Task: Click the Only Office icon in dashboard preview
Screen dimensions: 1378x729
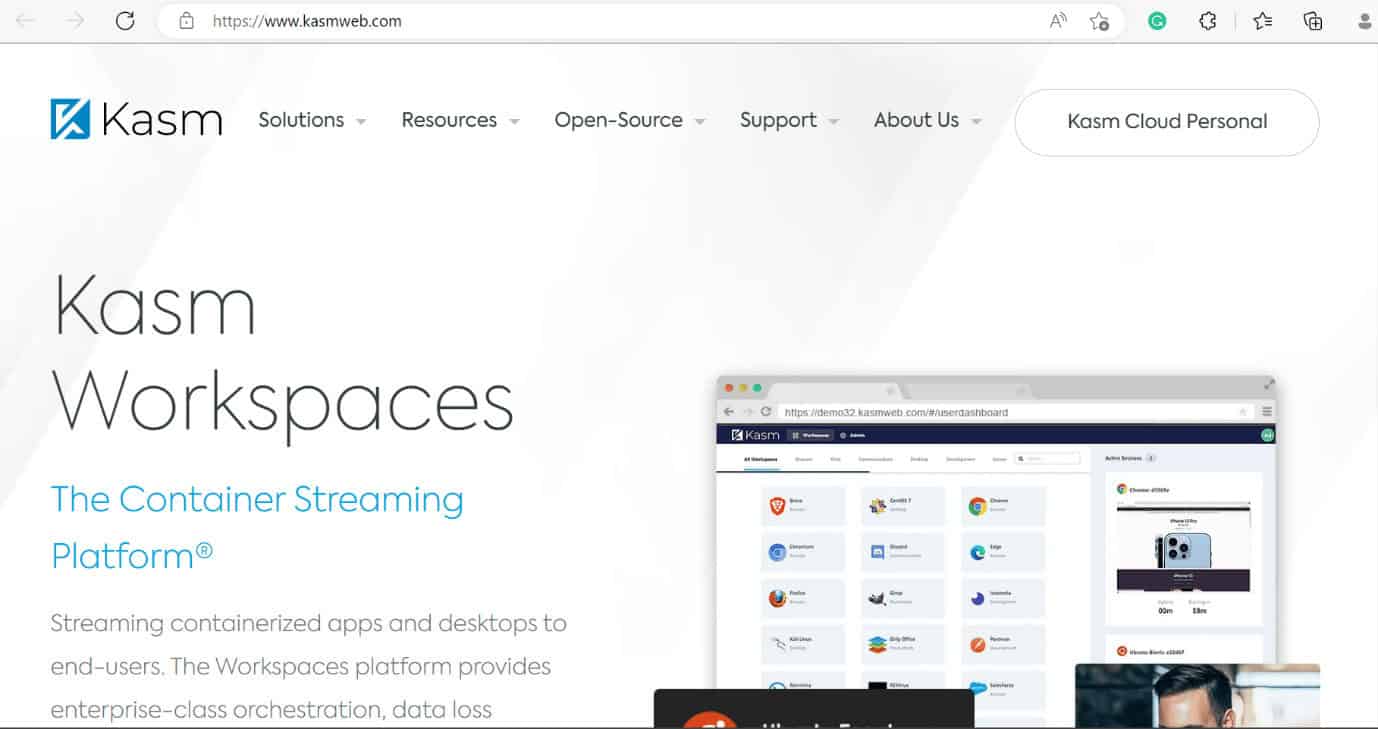Action: [877, 645]
